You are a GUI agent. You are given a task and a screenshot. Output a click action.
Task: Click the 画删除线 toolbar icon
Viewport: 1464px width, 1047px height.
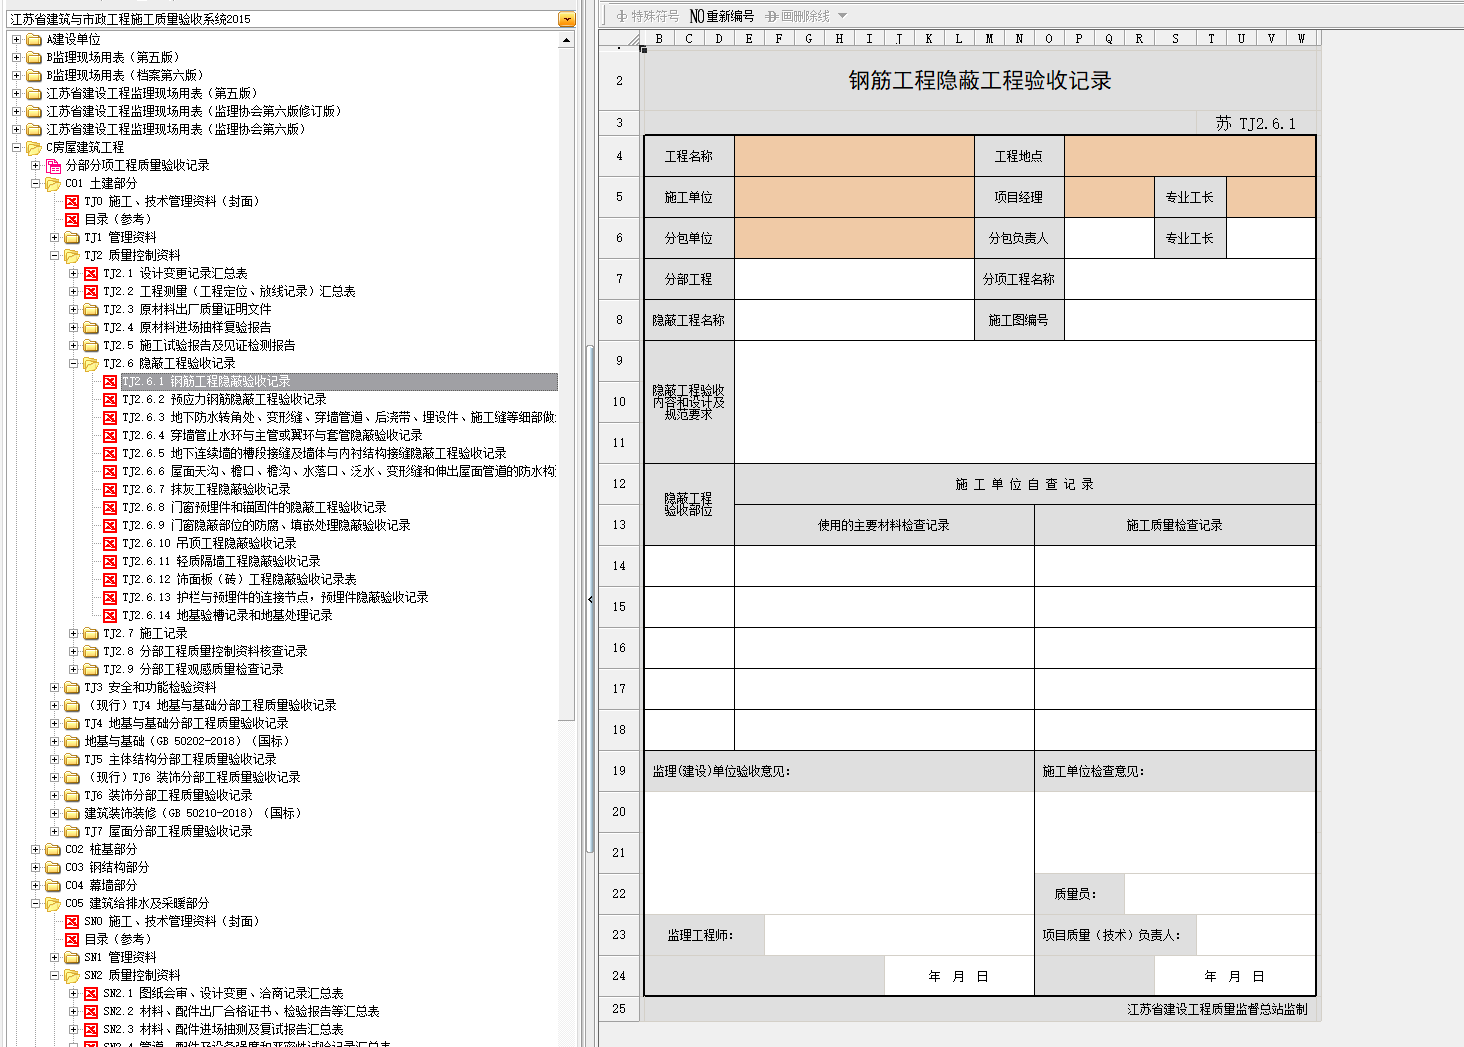tap(772, 16)
